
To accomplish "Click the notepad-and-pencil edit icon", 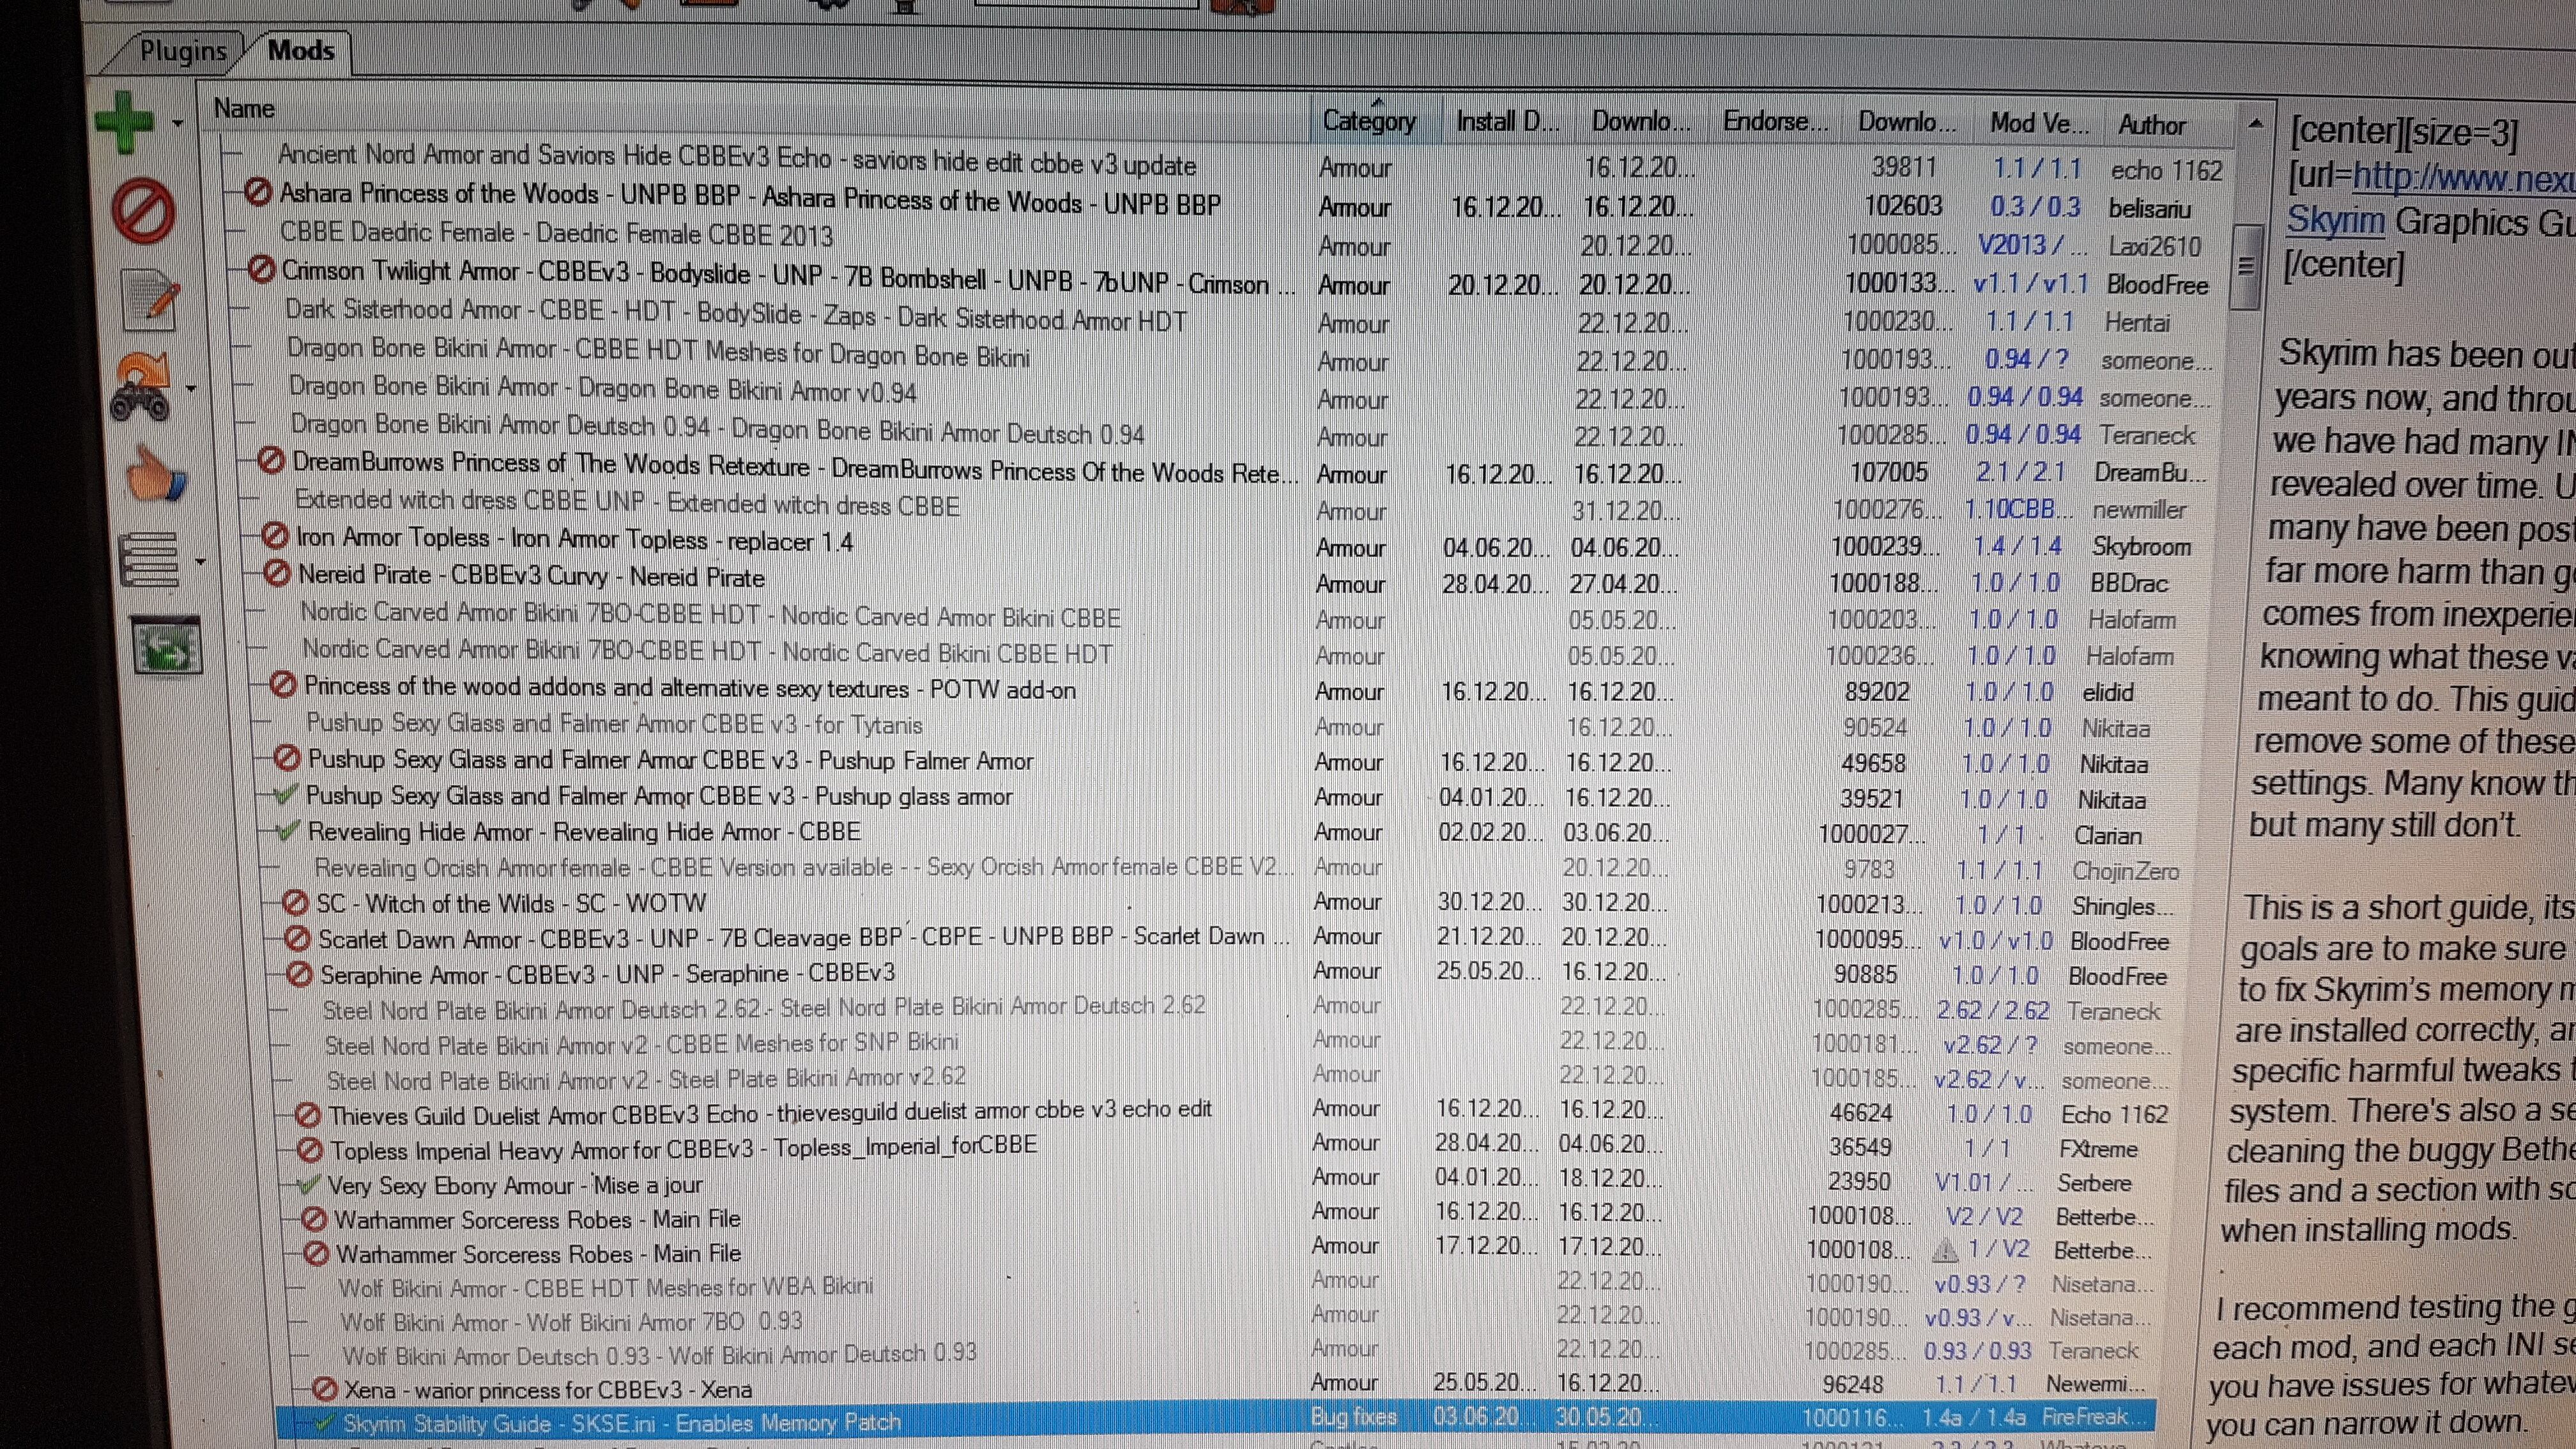I will point(150,299).
